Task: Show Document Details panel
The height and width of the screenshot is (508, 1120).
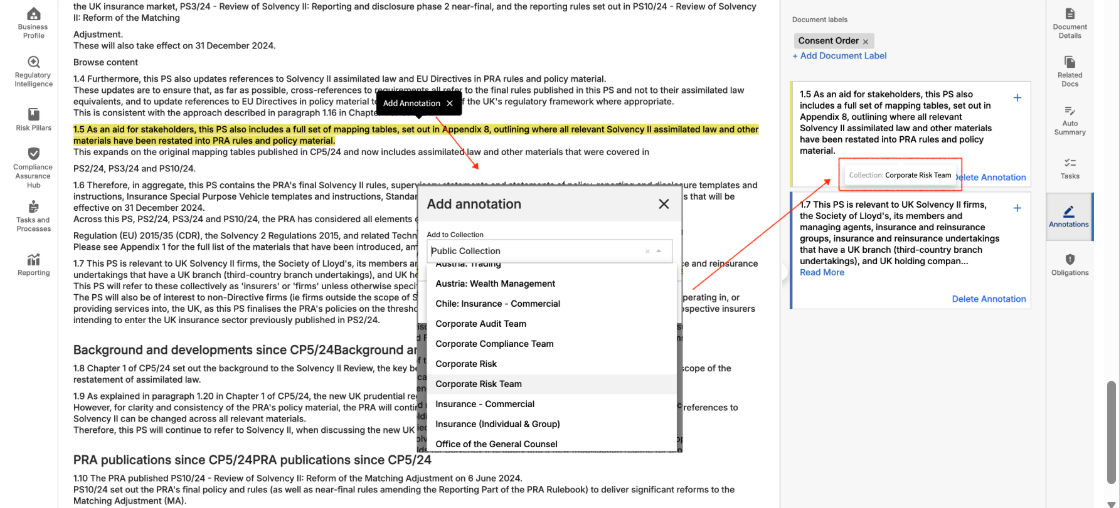Action: tap(1069, 23)
